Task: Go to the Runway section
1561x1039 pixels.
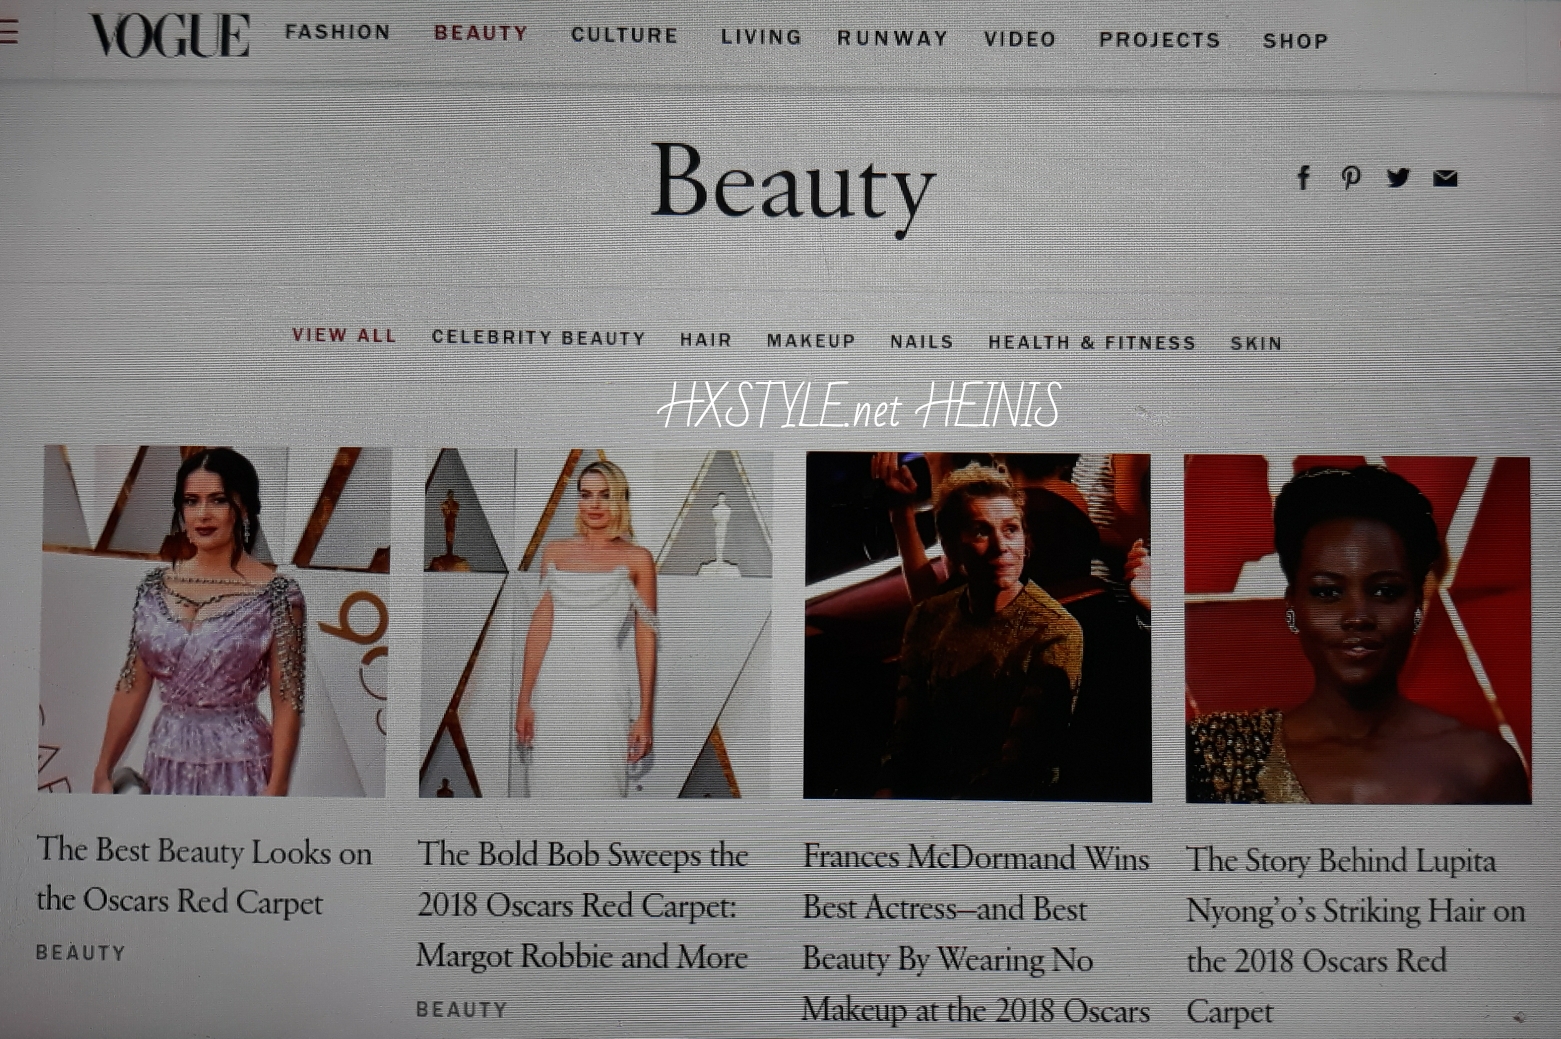Action: tap(893, 38)
